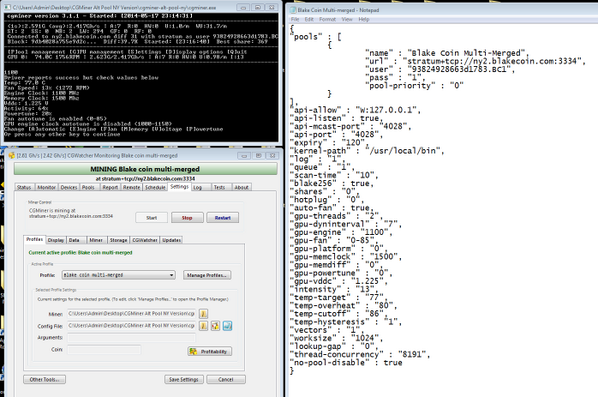
Task: Click folder icon beside Miner path field
Action: coord(203,314)
